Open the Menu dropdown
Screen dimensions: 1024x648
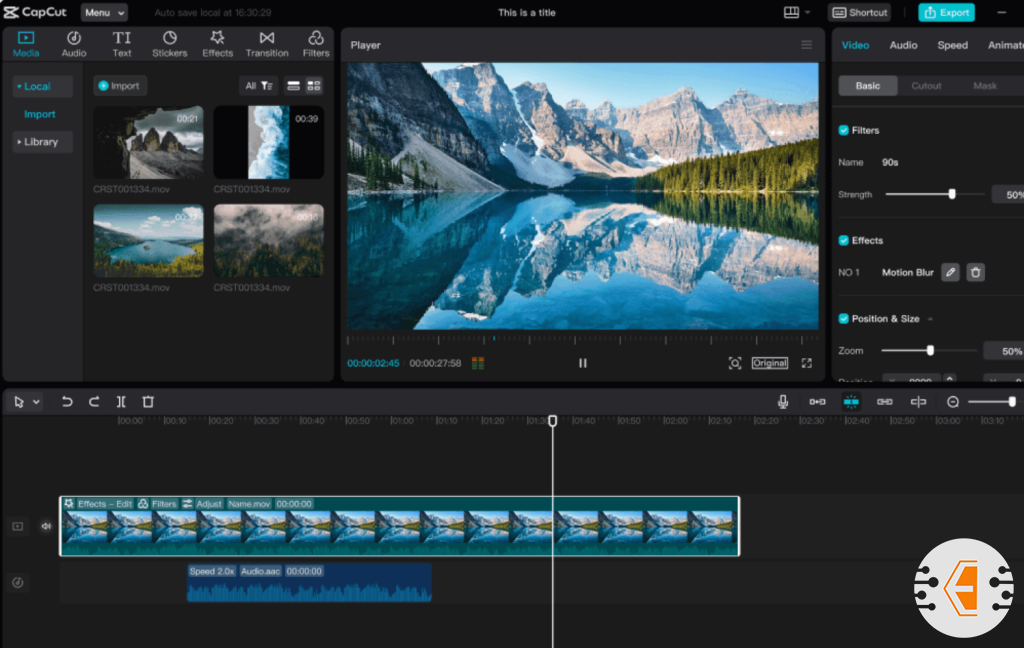[104, 13]
